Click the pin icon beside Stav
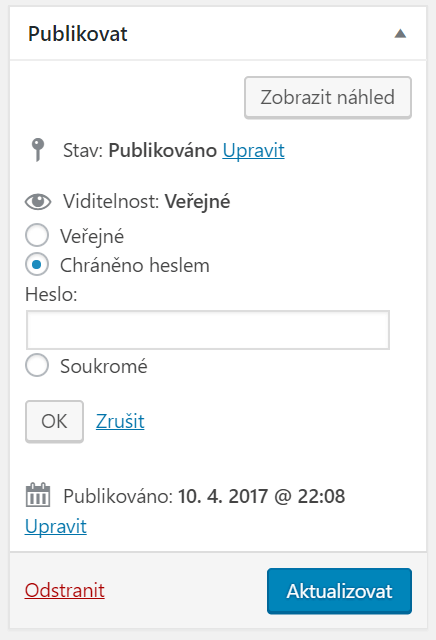This screenshot has height=640, width=436. tap(38, 150)
